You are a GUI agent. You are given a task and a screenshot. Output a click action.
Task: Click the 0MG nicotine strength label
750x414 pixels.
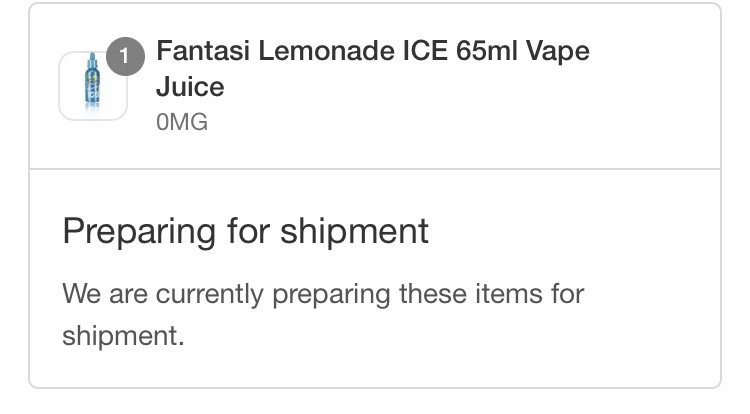(x=181, y=123)
